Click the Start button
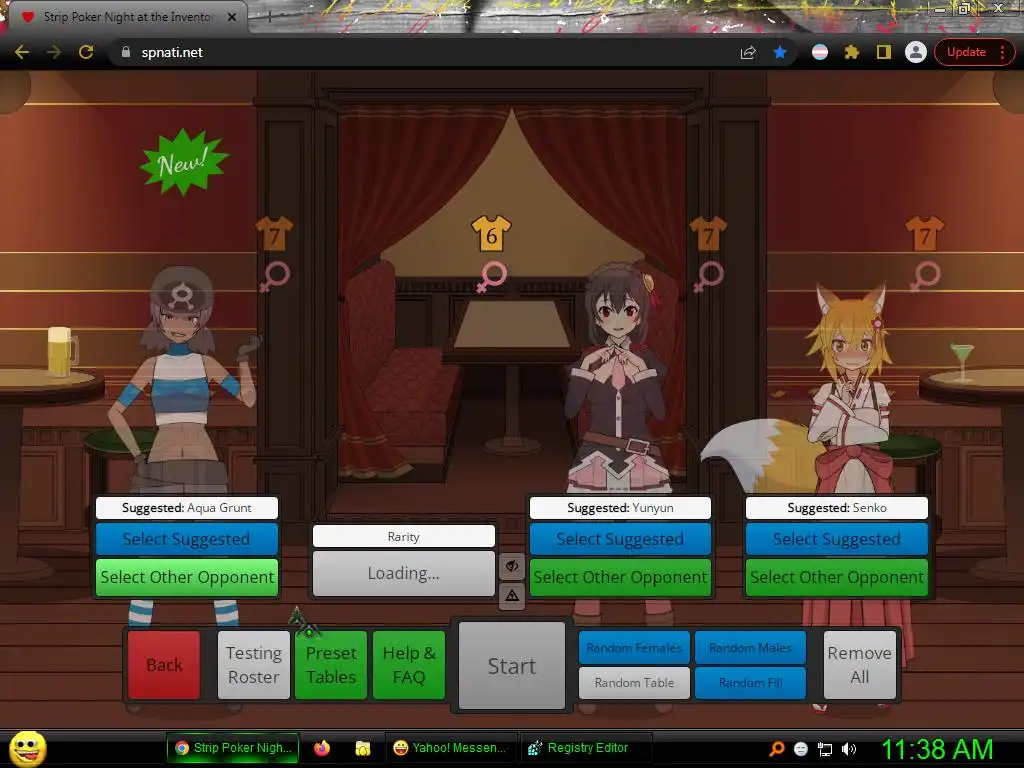Viewport: 1024px width, 768px height. click(x=512, y=665)
